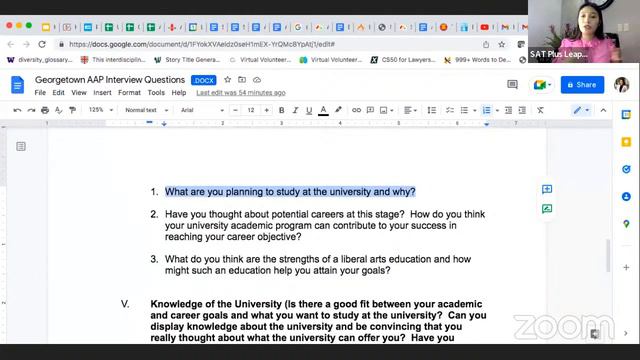Screen dimensions: 640x360
Task: Reload the page in the browser
Action: (x=42, y=44)
